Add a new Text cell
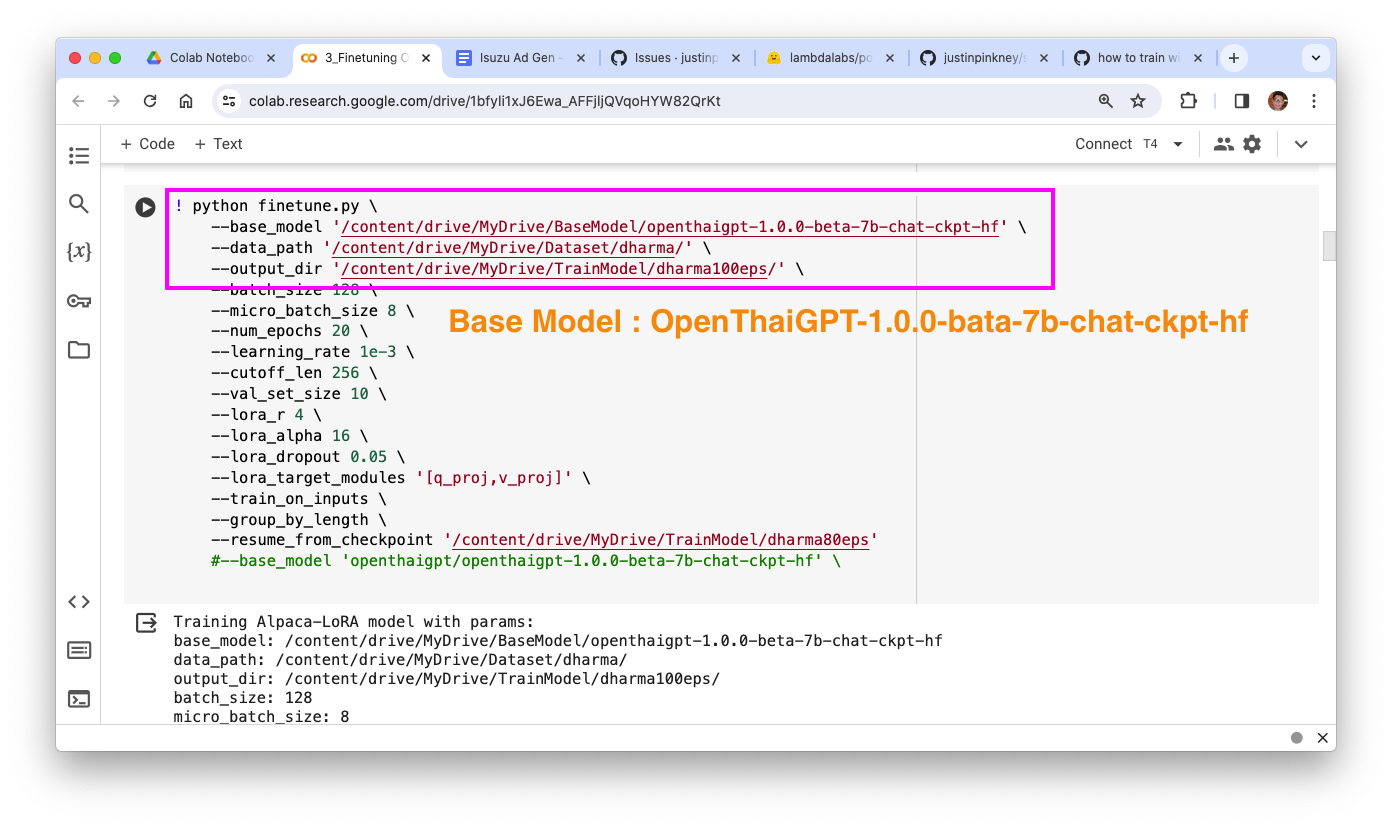The height and width of the screenshot is (825, 1392). [218, 144]
